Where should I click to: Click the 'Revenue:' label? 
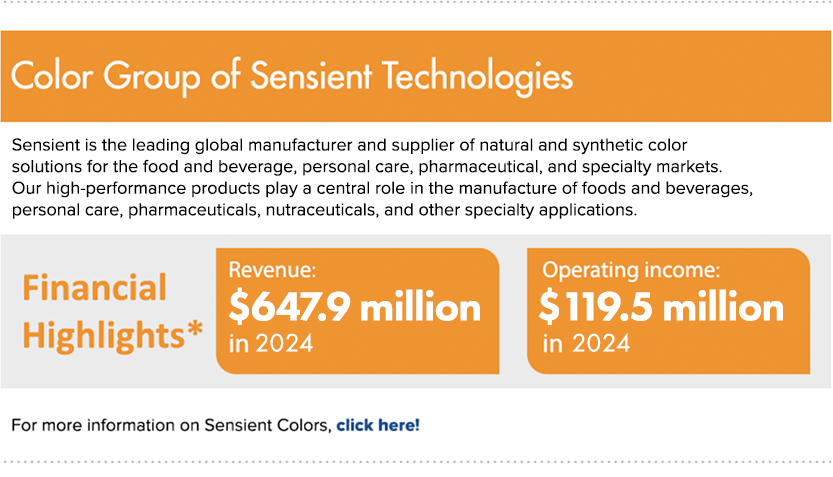pyautogui.click(x=272, y=270)
